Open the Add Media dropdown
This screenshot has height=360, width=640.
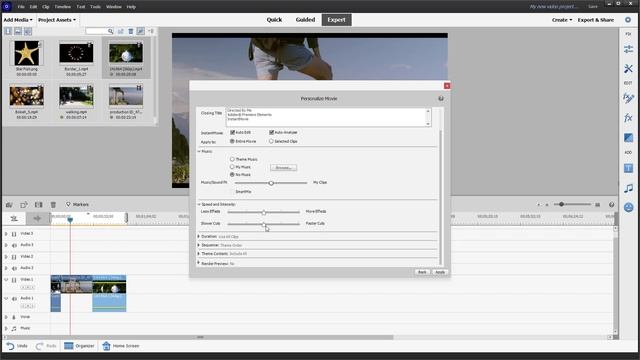[18, 20]
